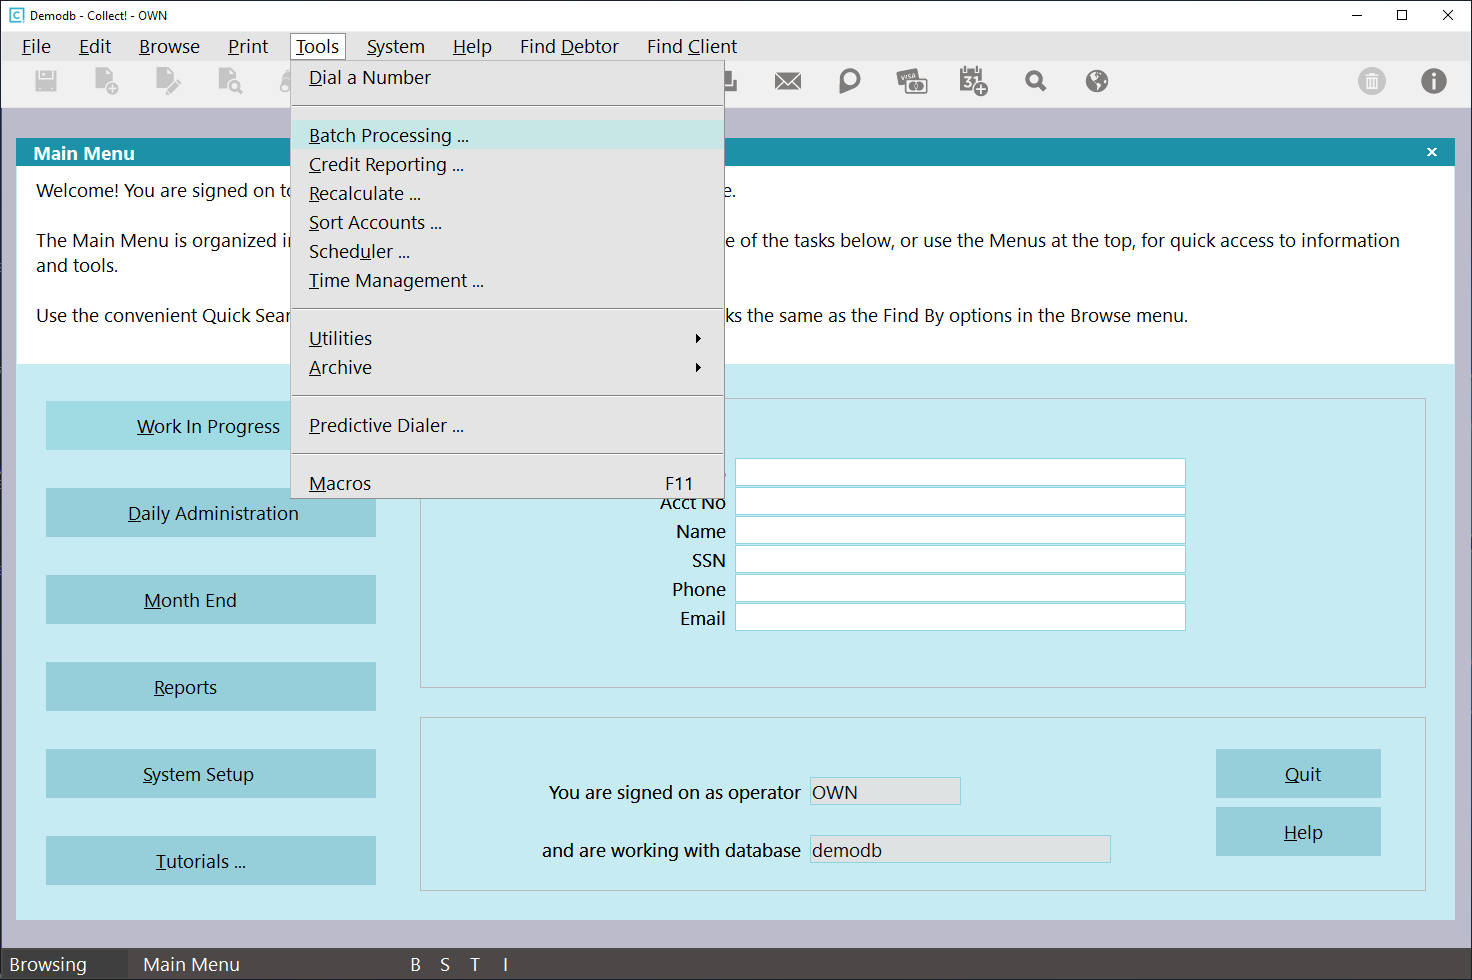Click the database field showing demodb
Image resolution: width=1472 pixels, height=980 pixels.
(x=960, y=849)
